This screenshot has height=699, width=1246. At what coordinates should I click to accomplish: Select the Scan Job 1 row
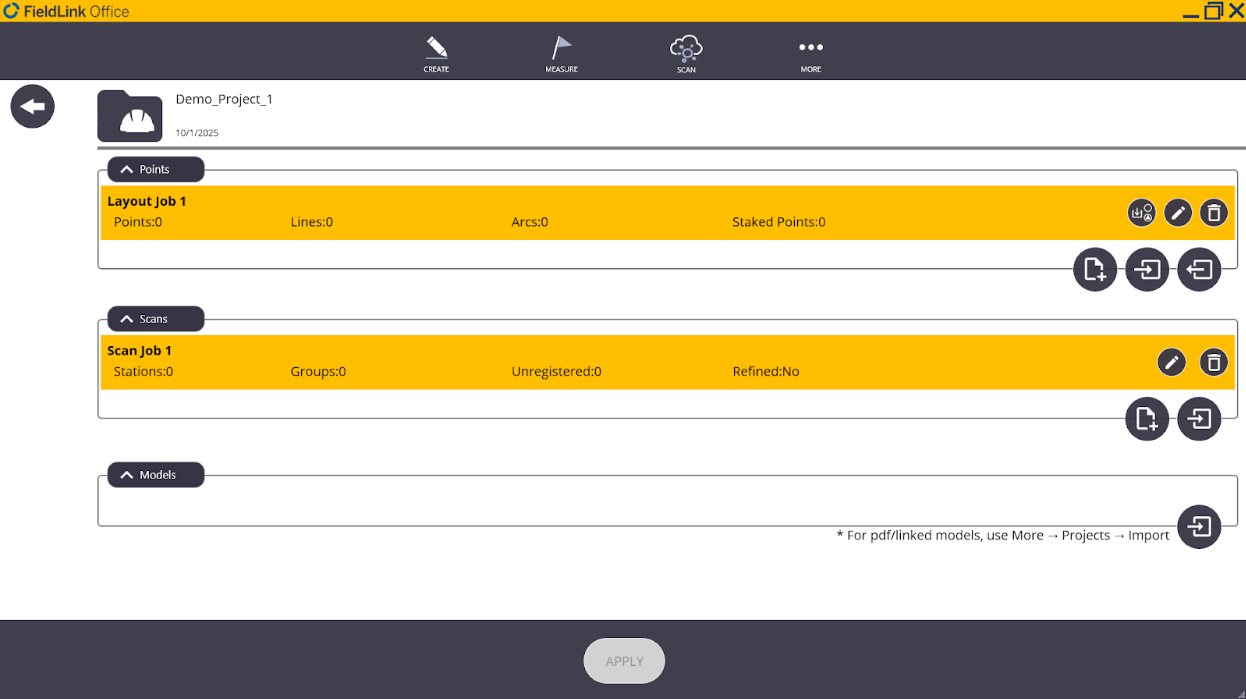(x=600, y=362)
